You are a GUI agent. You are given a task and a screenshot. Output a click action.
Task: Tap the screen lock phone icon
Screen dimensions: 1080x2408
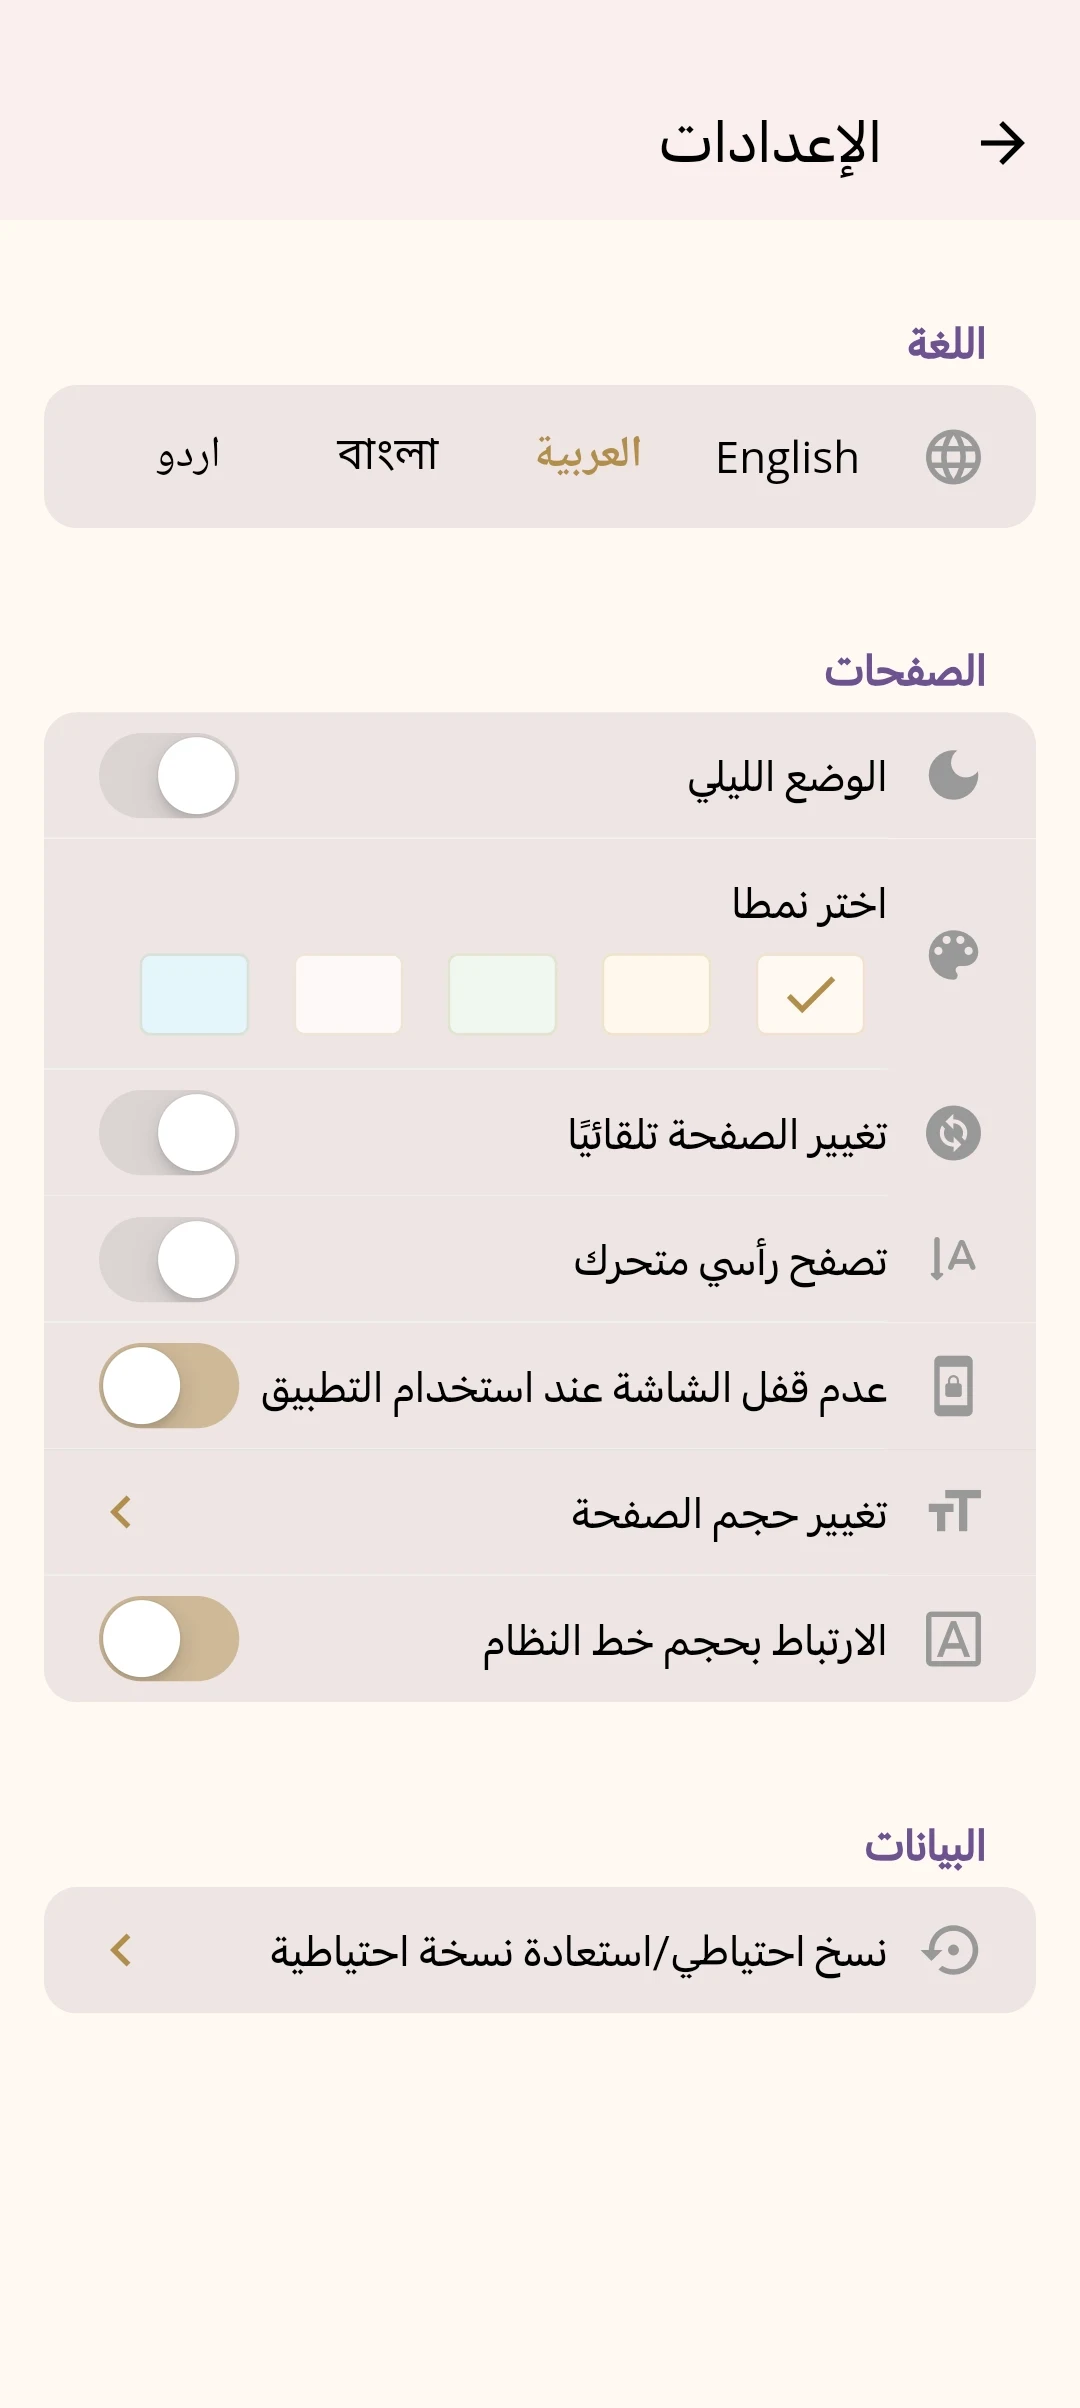click(x=953, y=1386)
